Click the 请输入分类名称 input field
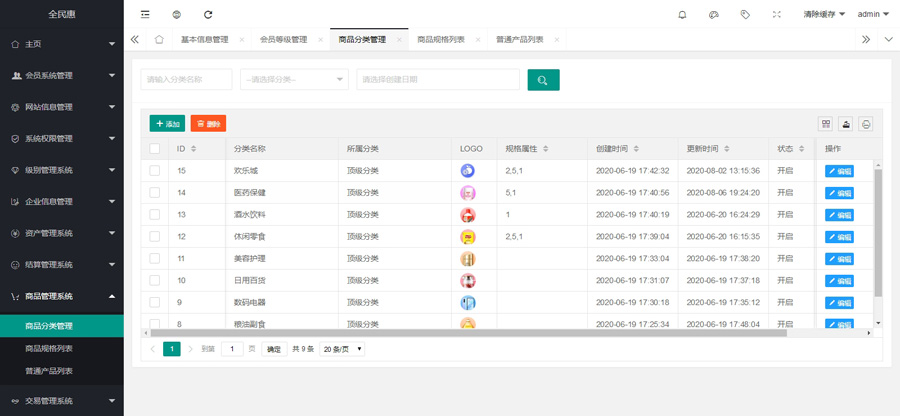900x416 pixels. (x=187, y=80)
